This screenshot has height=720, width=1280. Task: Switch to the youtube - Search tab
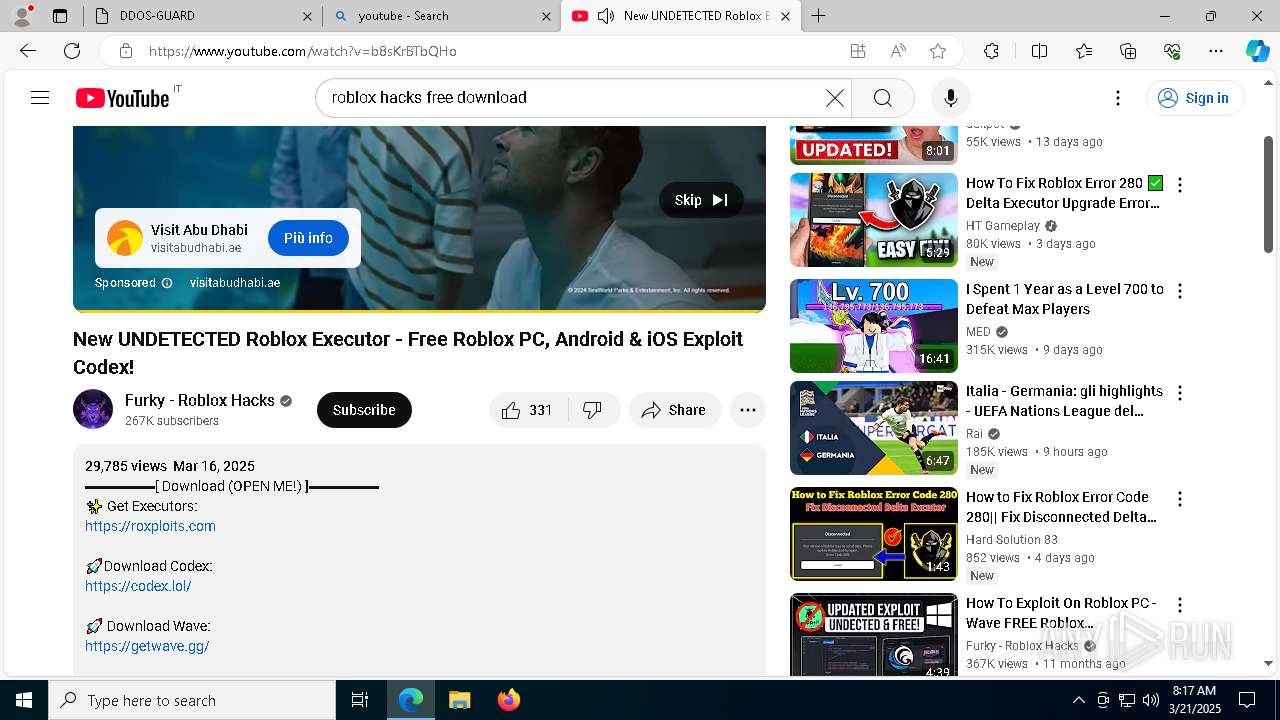(x=440, y=16)
